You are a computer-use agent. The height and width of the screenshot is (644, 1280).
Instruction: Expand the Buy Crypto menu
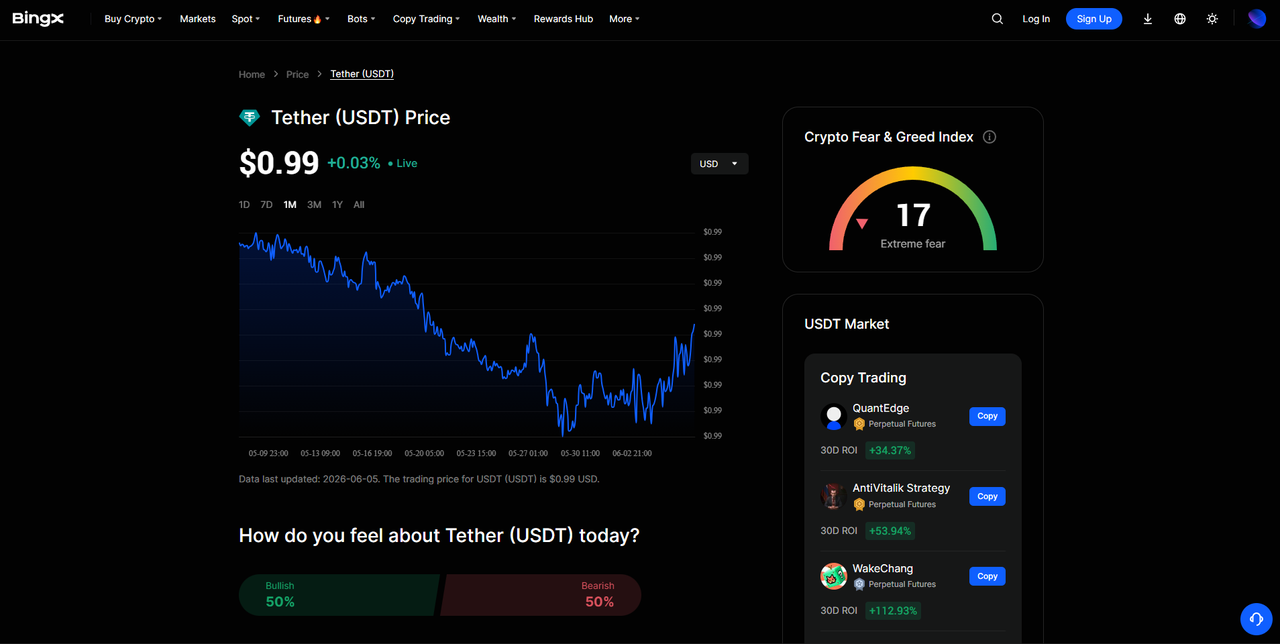[133, 19]
